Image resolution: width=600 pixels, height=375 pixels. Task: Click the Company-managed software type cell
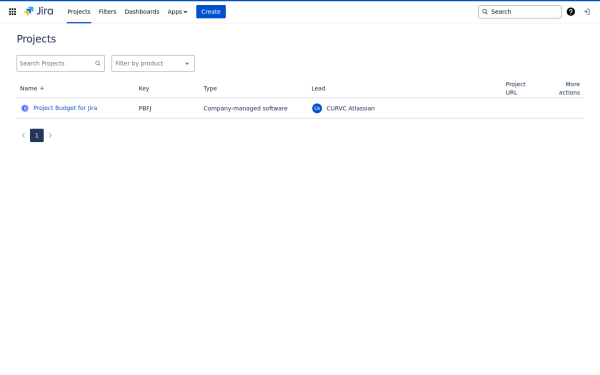tap(245, 108)
